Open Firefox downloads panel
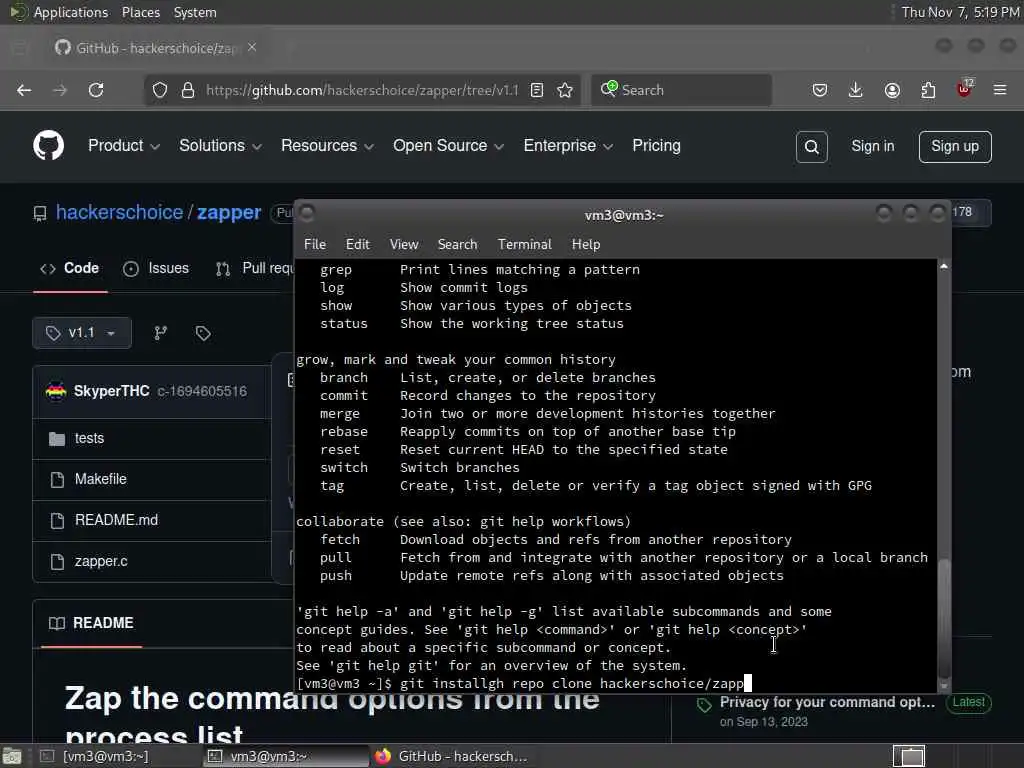 point(856,90)
